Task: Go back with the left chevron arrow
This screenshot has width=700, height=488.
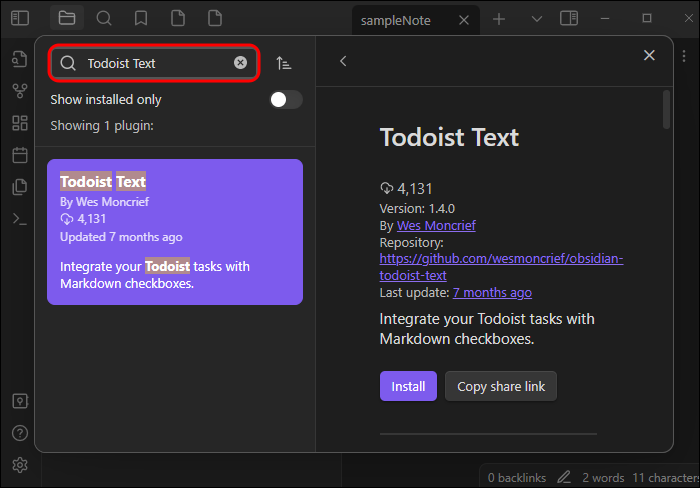Action: 343,61
